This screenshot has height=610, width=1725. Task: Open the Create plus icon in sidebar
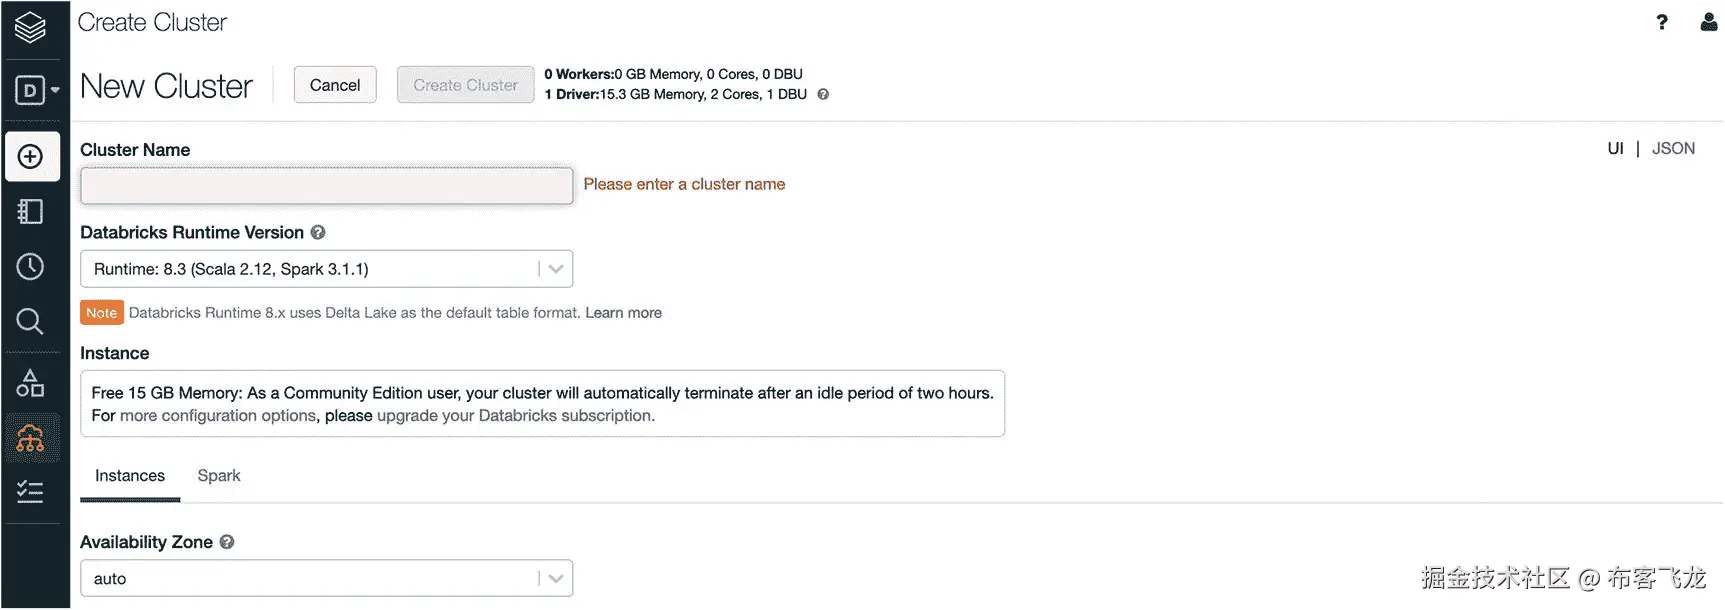31,157
